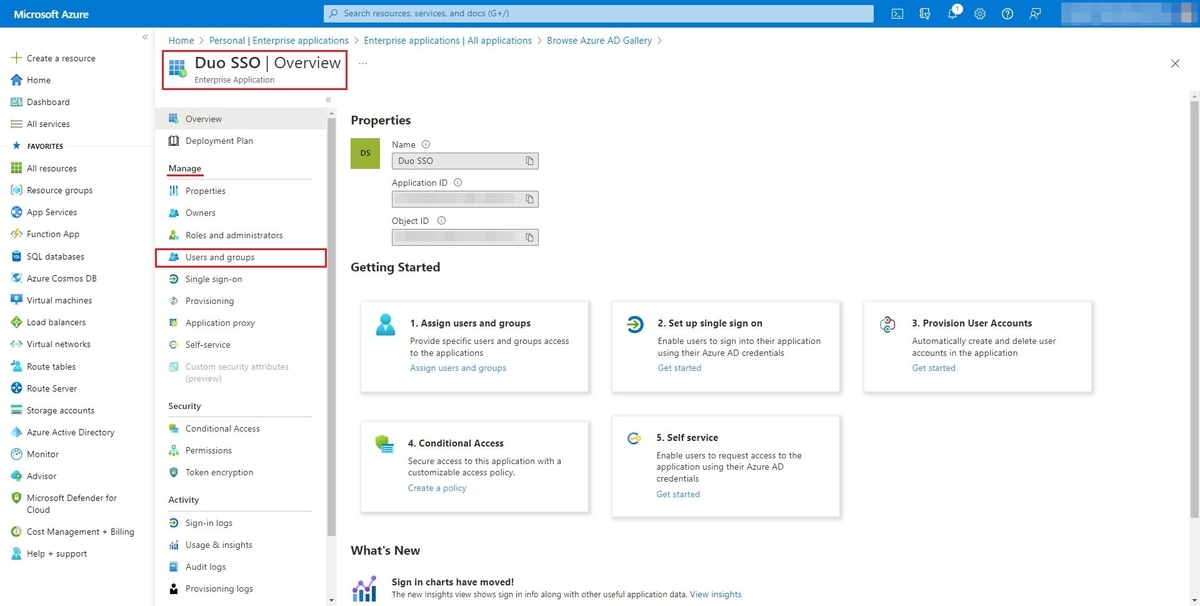This screenshot has height=606, width=1200.
Task: Click the Set up single sign on card icon
Action: 634,324
